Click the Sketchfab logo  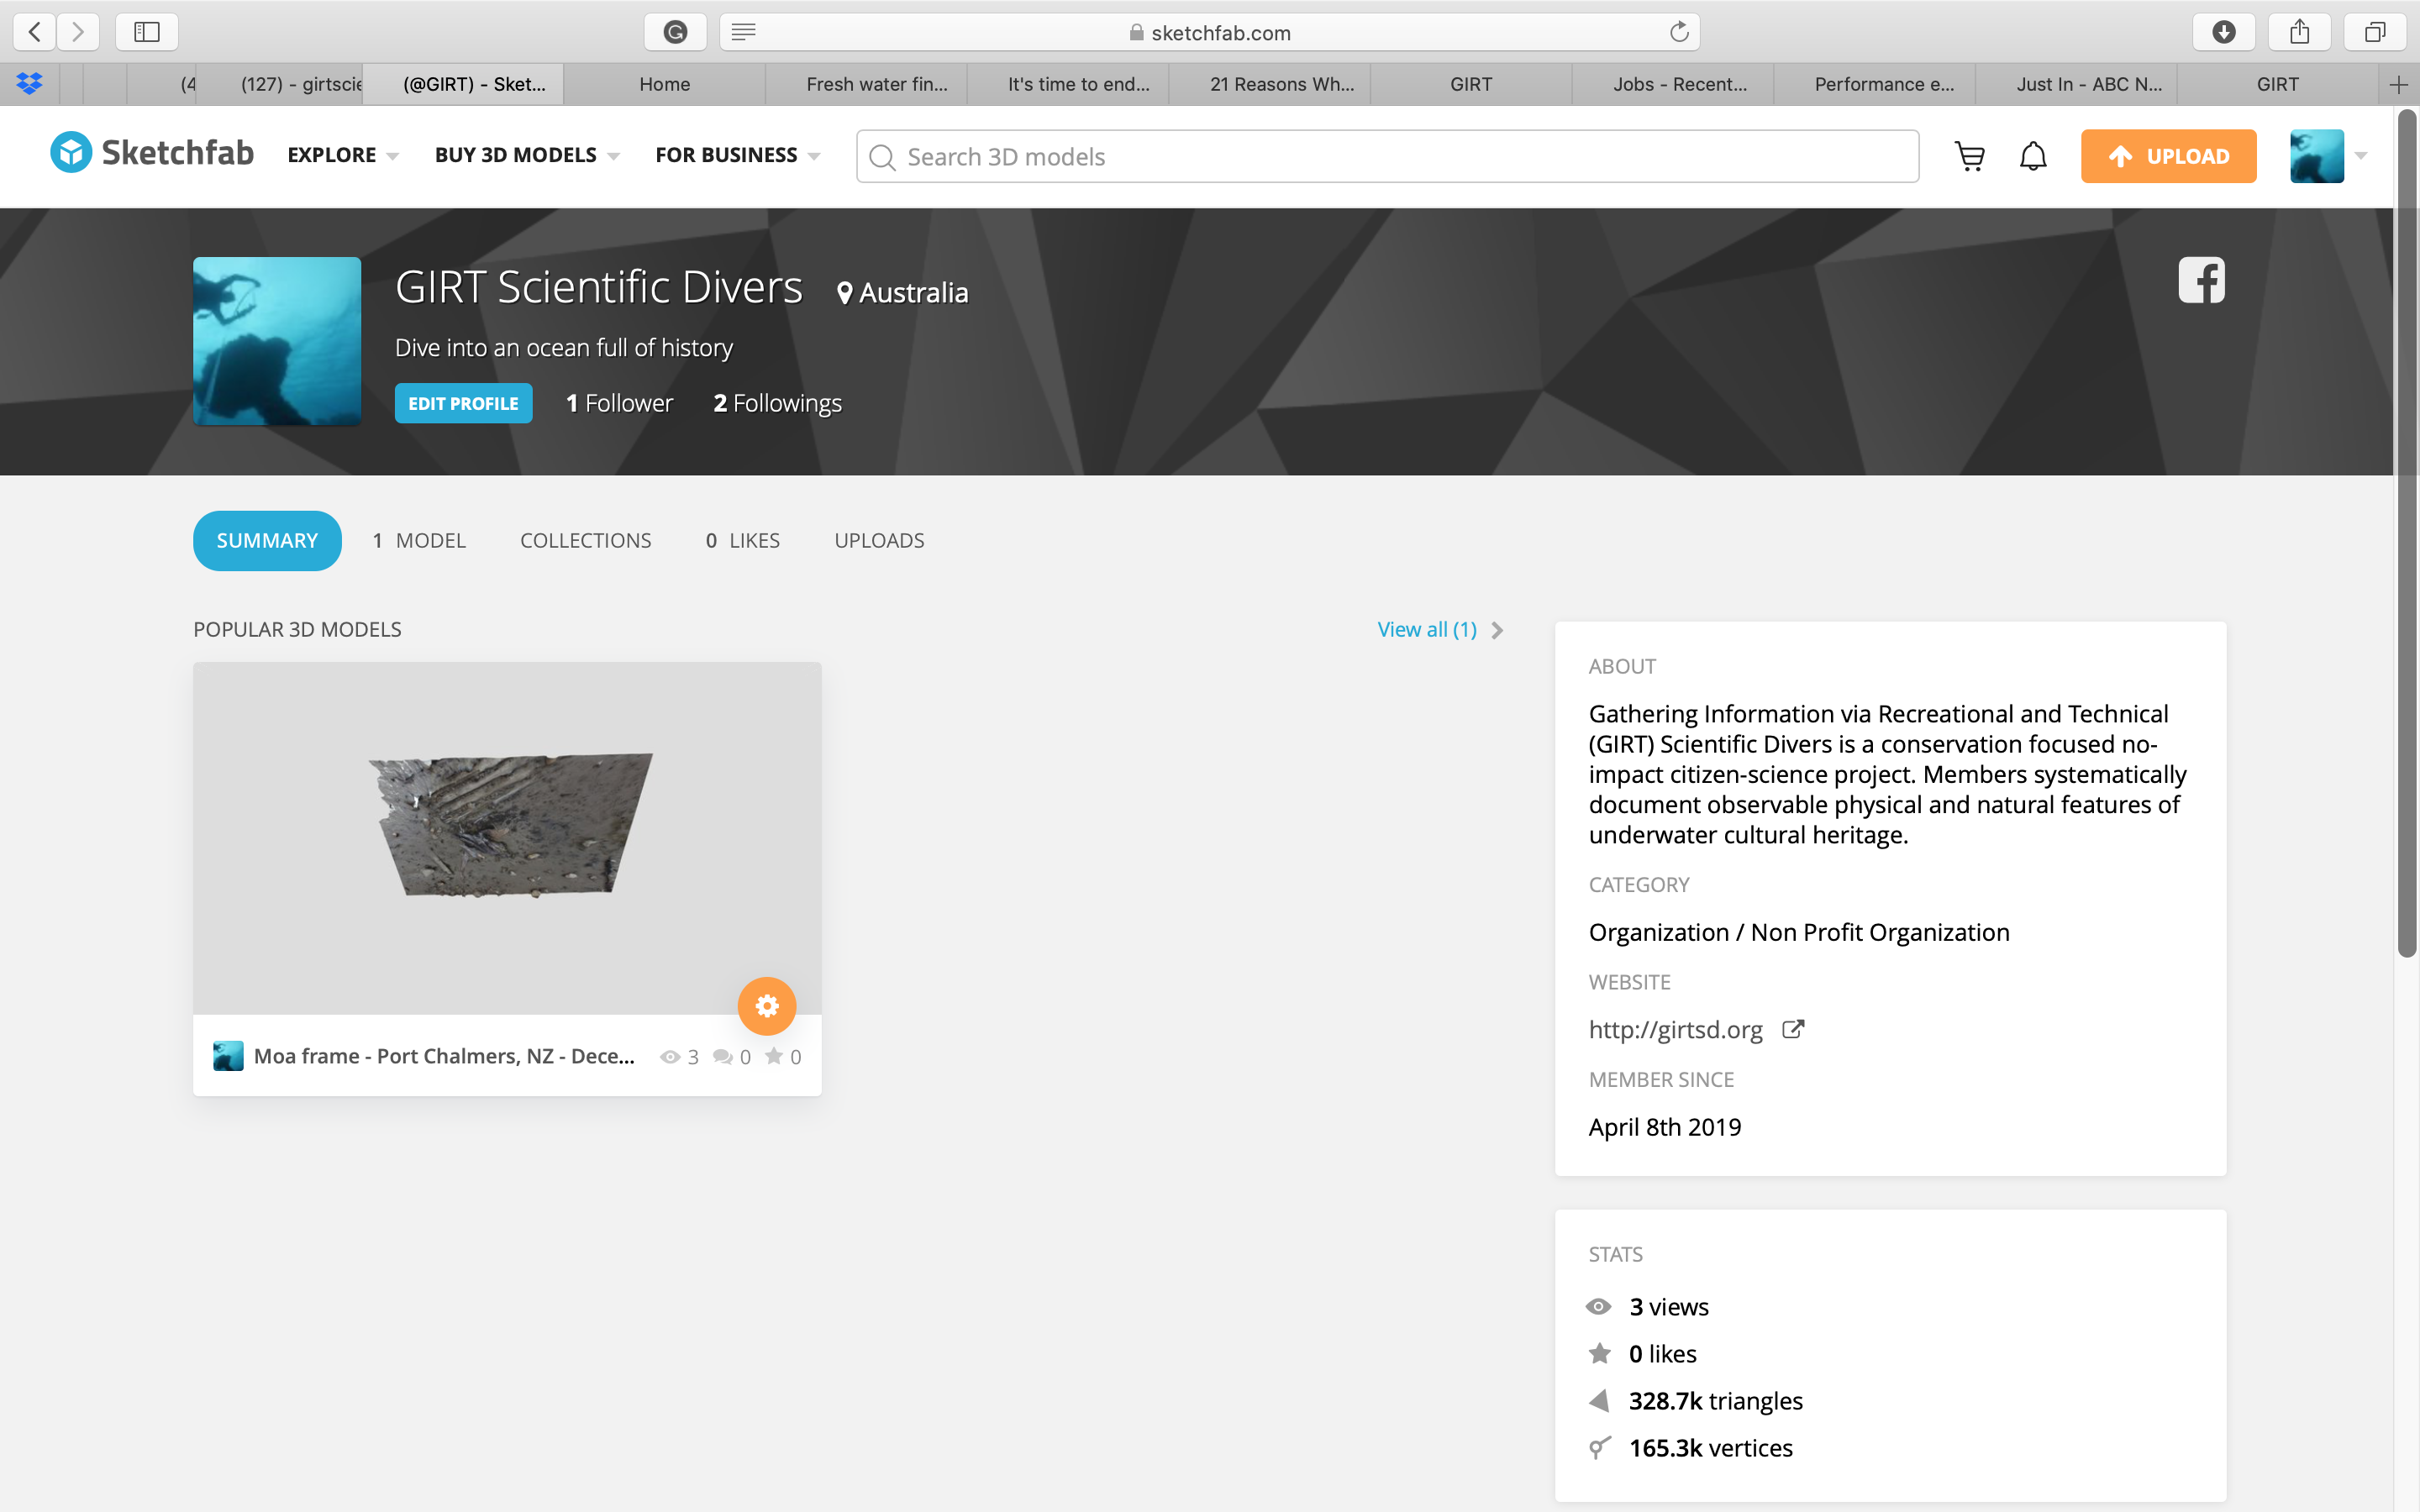click(x=152, y=153)
